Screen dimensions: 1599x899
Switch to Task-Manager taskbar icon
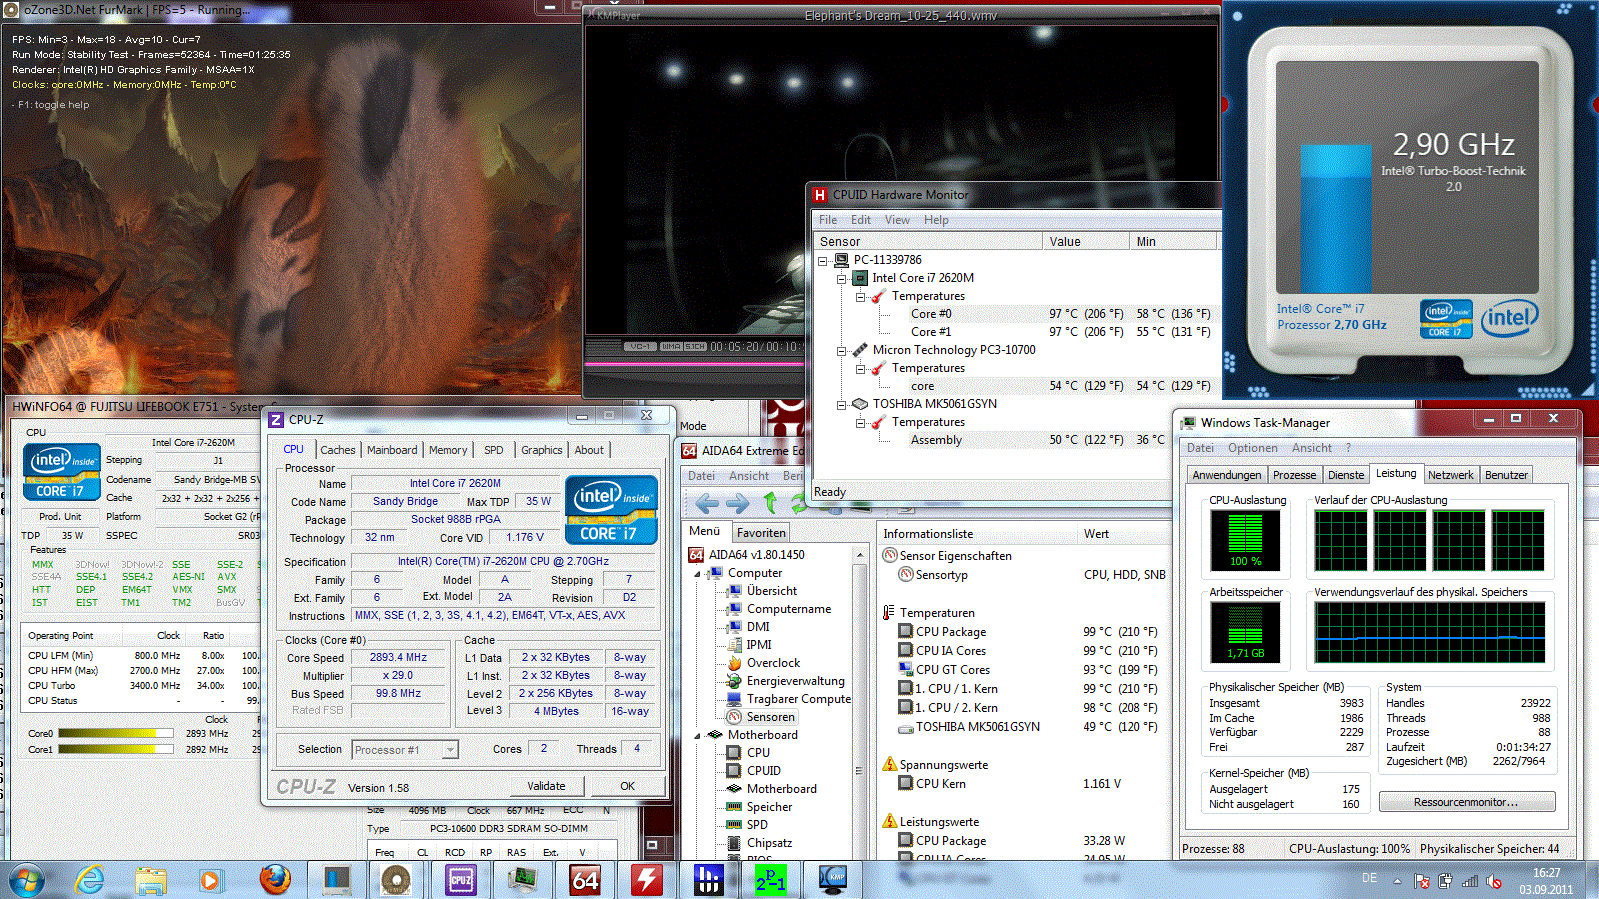coord(522,880)
